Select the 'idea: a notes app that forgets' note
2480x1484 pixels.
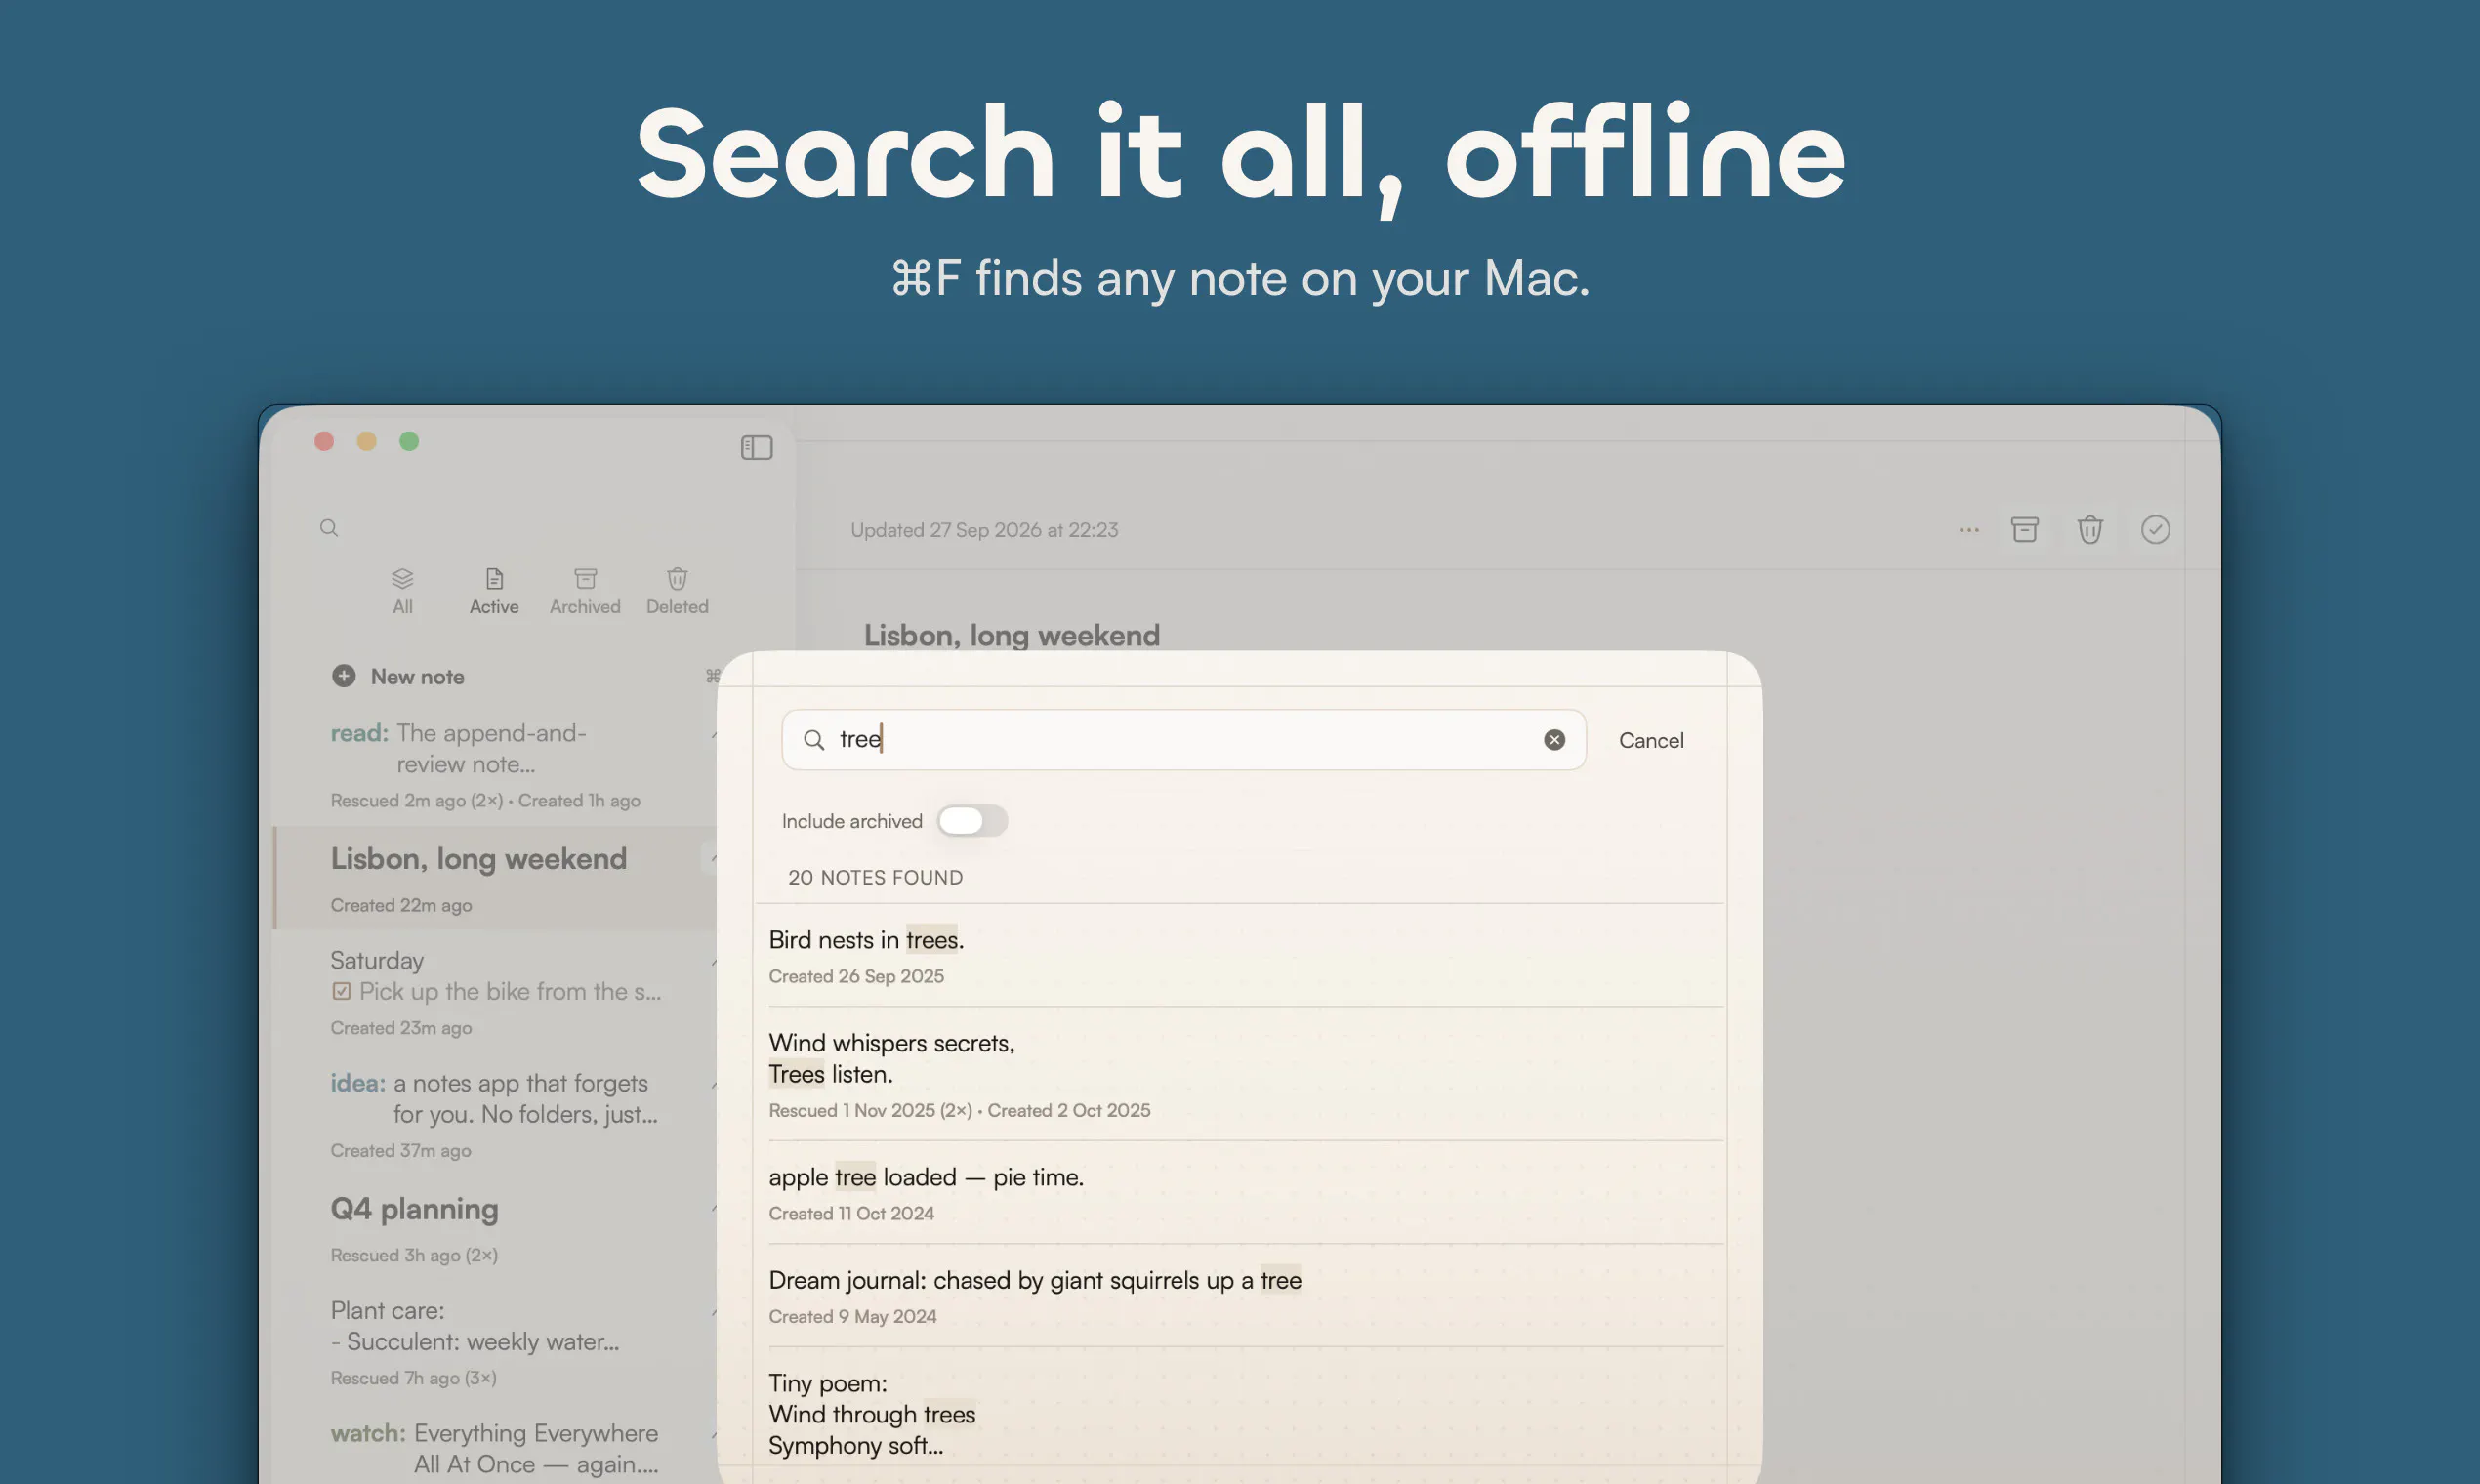(x=497, y=1115)
